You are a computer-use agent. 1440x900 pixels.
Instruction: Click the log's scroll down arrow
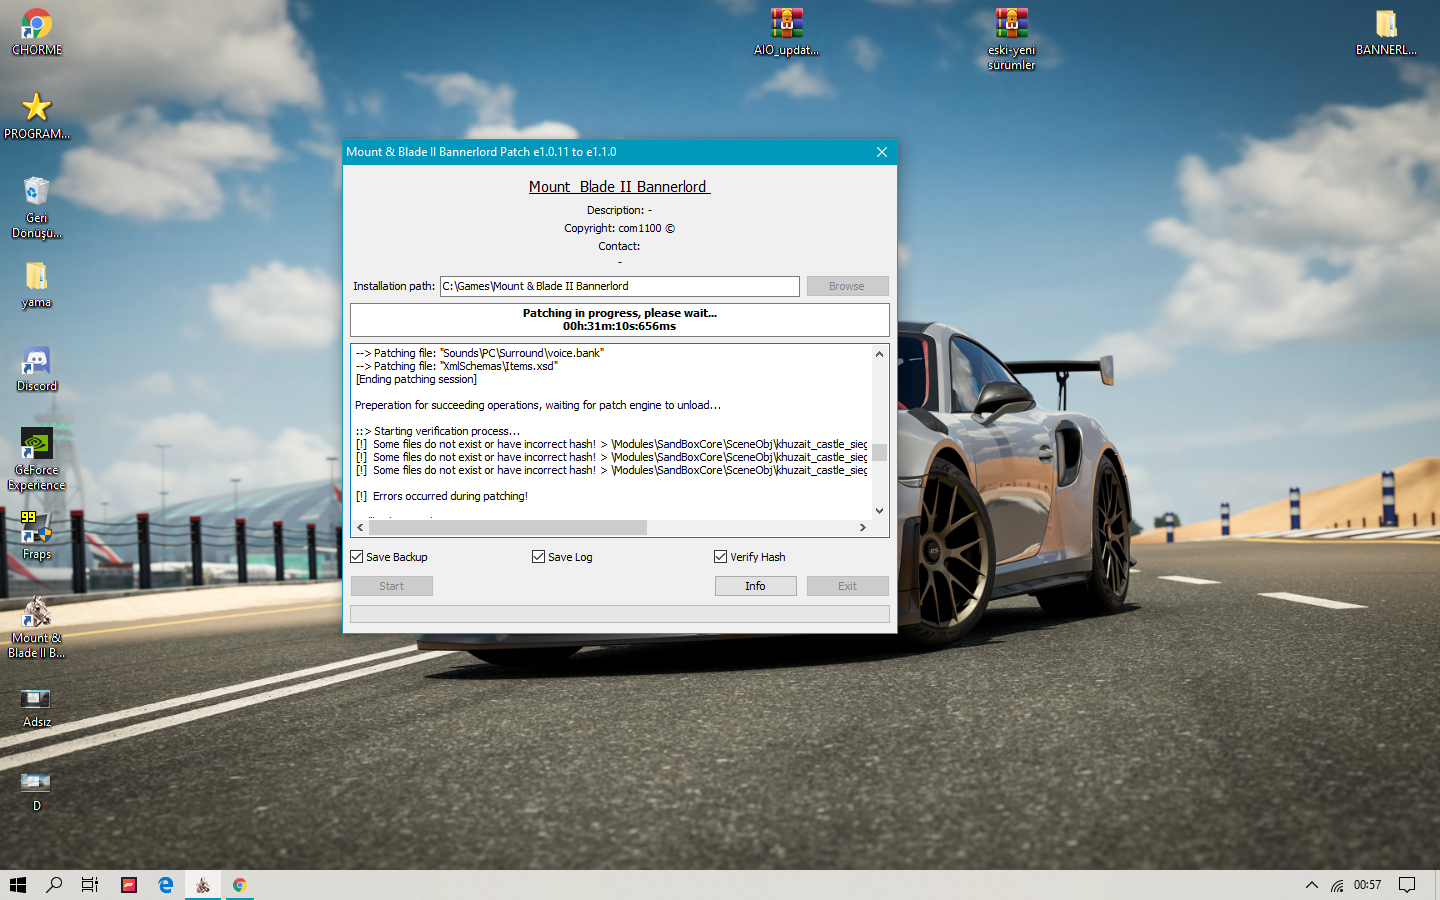point(880,511)
